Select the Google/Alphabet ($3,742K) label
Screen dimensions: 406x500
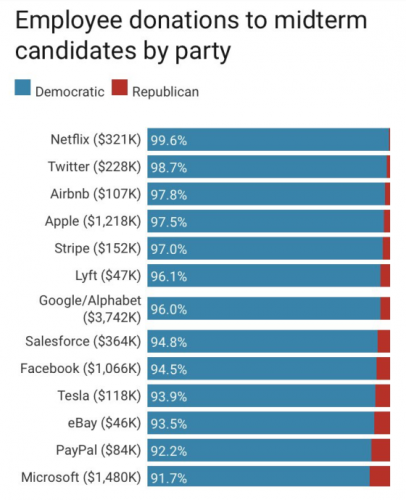click(90, 309)
